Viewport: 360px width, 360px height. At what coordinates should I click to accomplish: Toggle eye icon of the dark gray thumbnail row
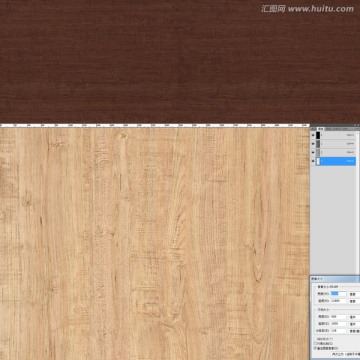pyautogui.click(x=313, y=144)
